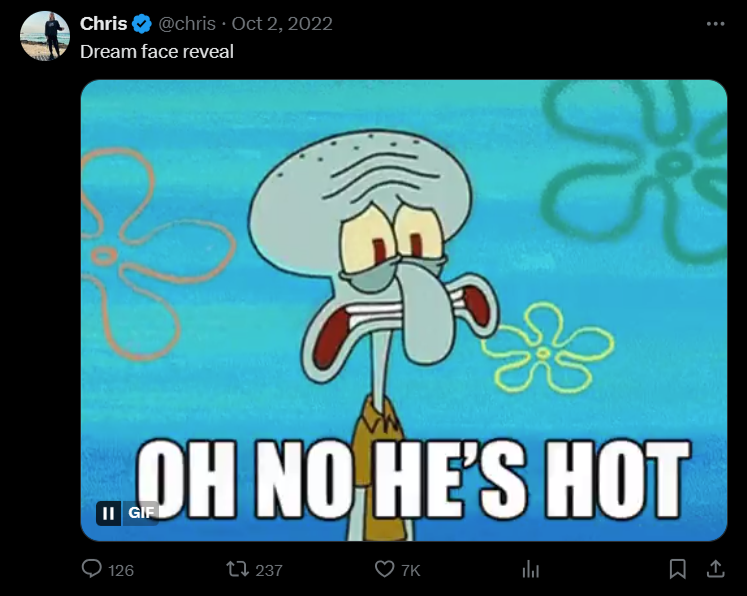The width and height of the screenshot is (747, 596).
Task: Share the post via upload arrow icon
Action: pos(716,569)
